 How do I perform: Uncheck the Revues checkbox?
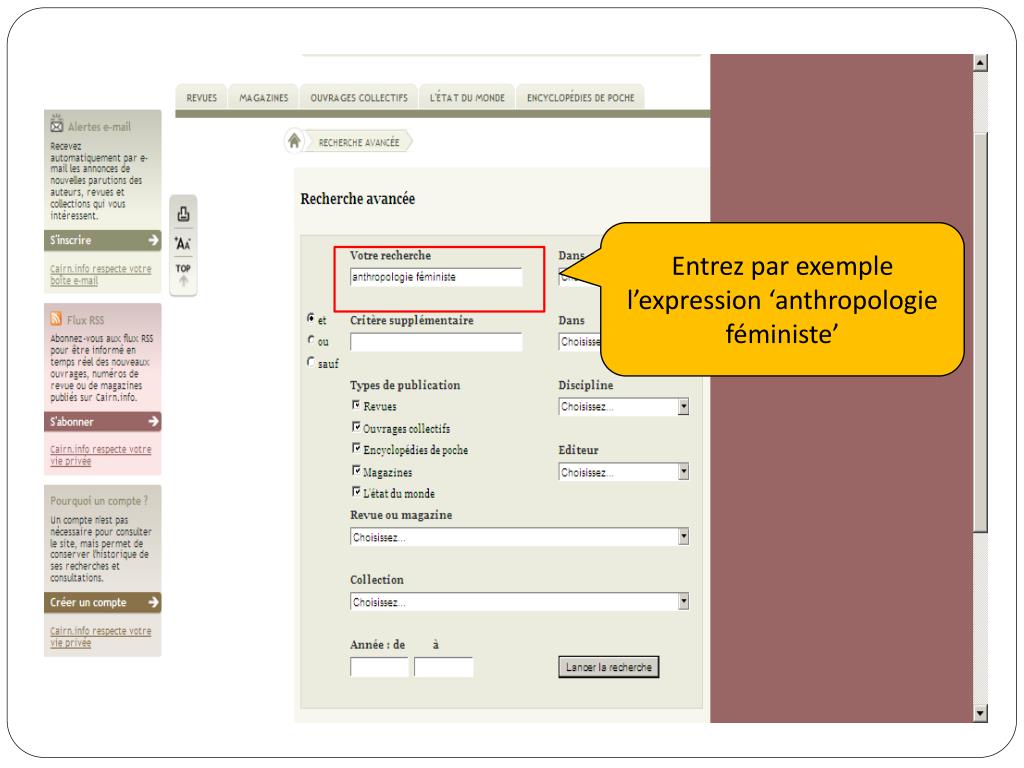point(356,405)
